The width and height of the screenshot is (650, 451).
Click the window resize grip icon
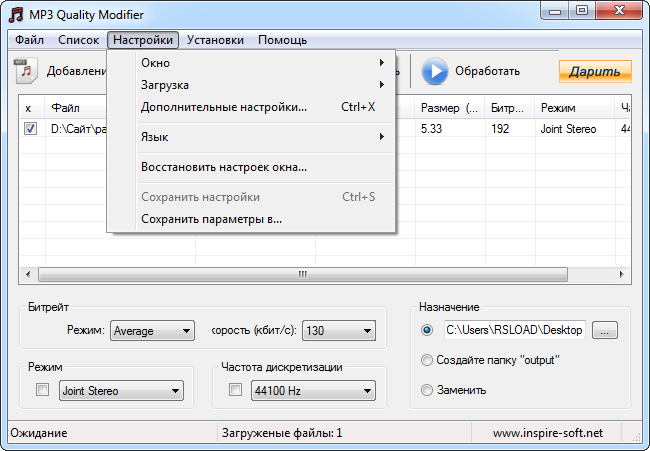[x=635, y=437]
